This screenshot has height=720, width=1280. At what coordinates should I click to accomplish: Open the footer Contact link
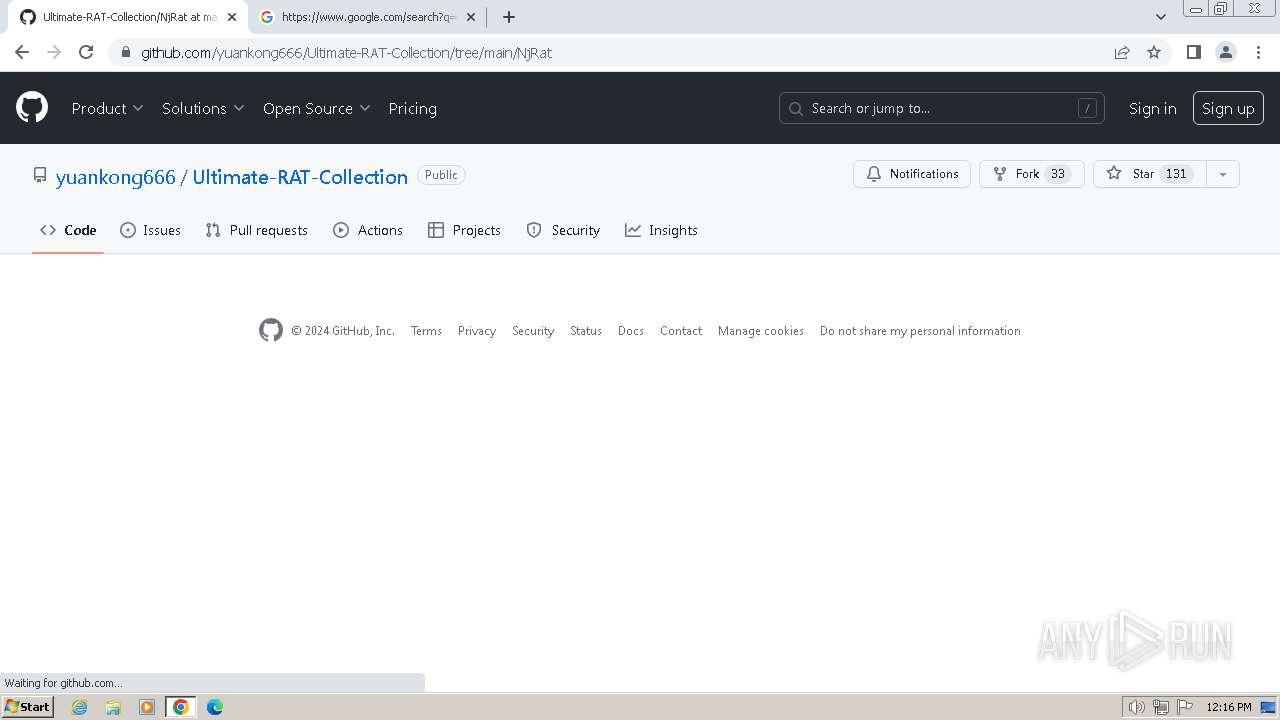click(x=681, y=331)
